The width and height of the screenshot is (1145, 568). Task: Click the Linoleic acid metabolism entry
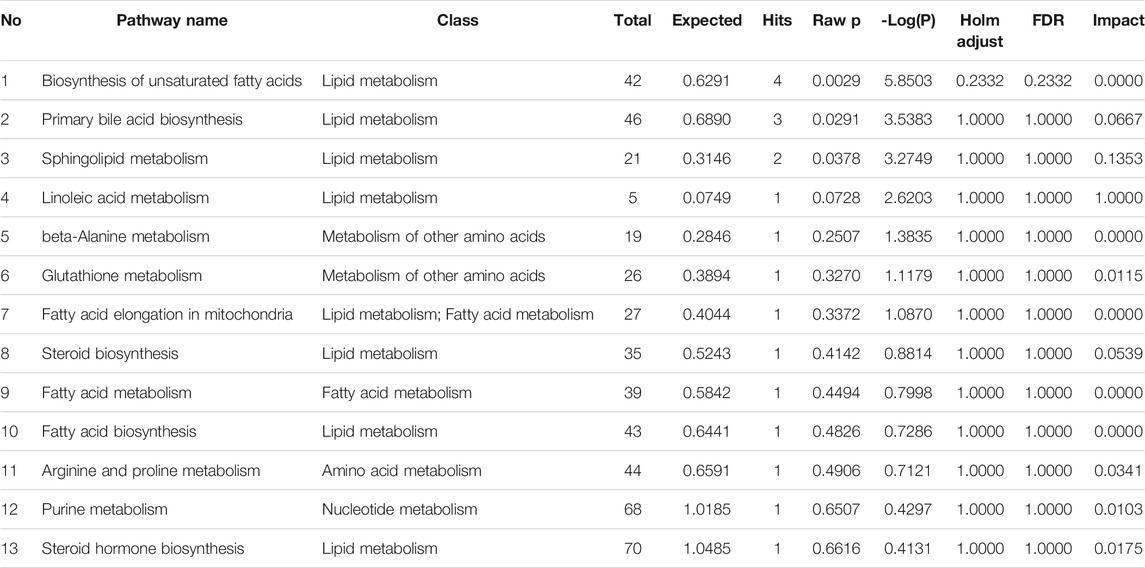pyautogui.click(x=125, y=198)
